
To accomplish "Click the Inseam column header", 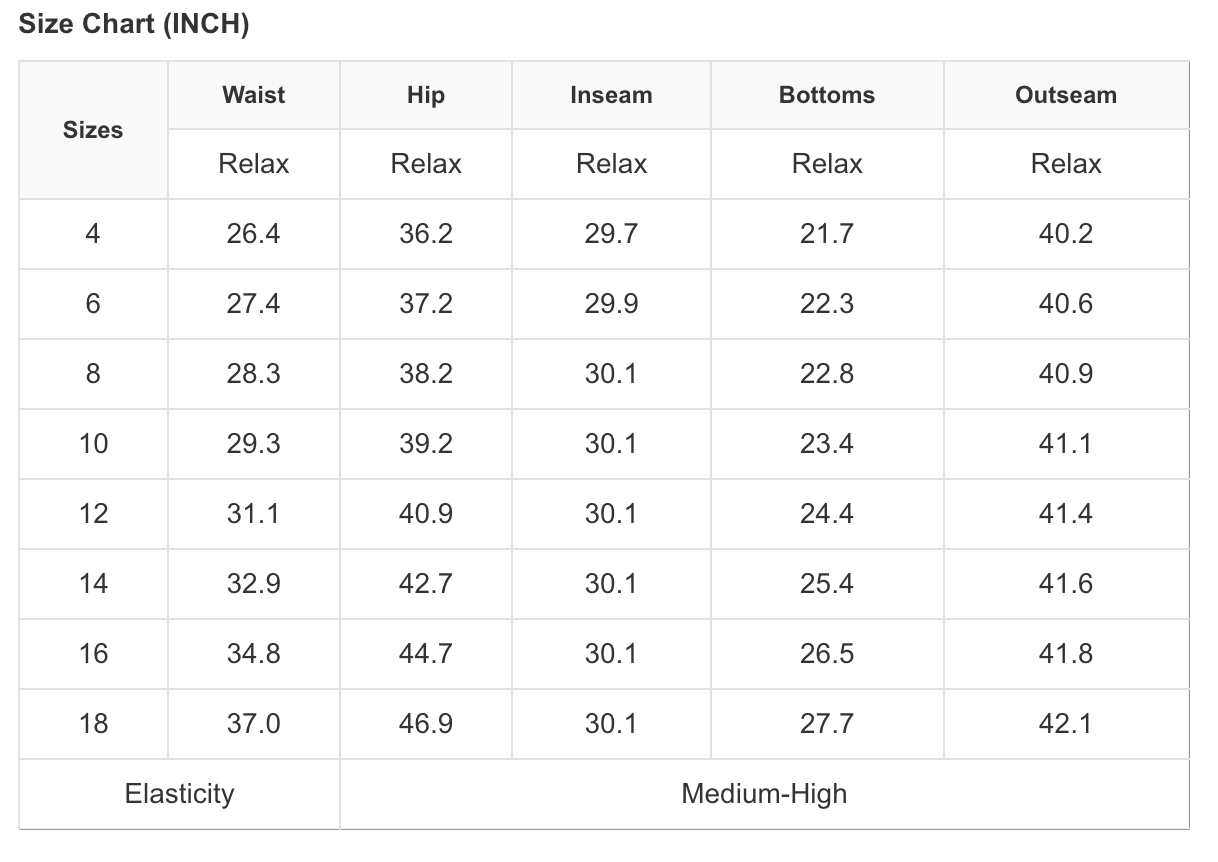I will tap(611, 95).
